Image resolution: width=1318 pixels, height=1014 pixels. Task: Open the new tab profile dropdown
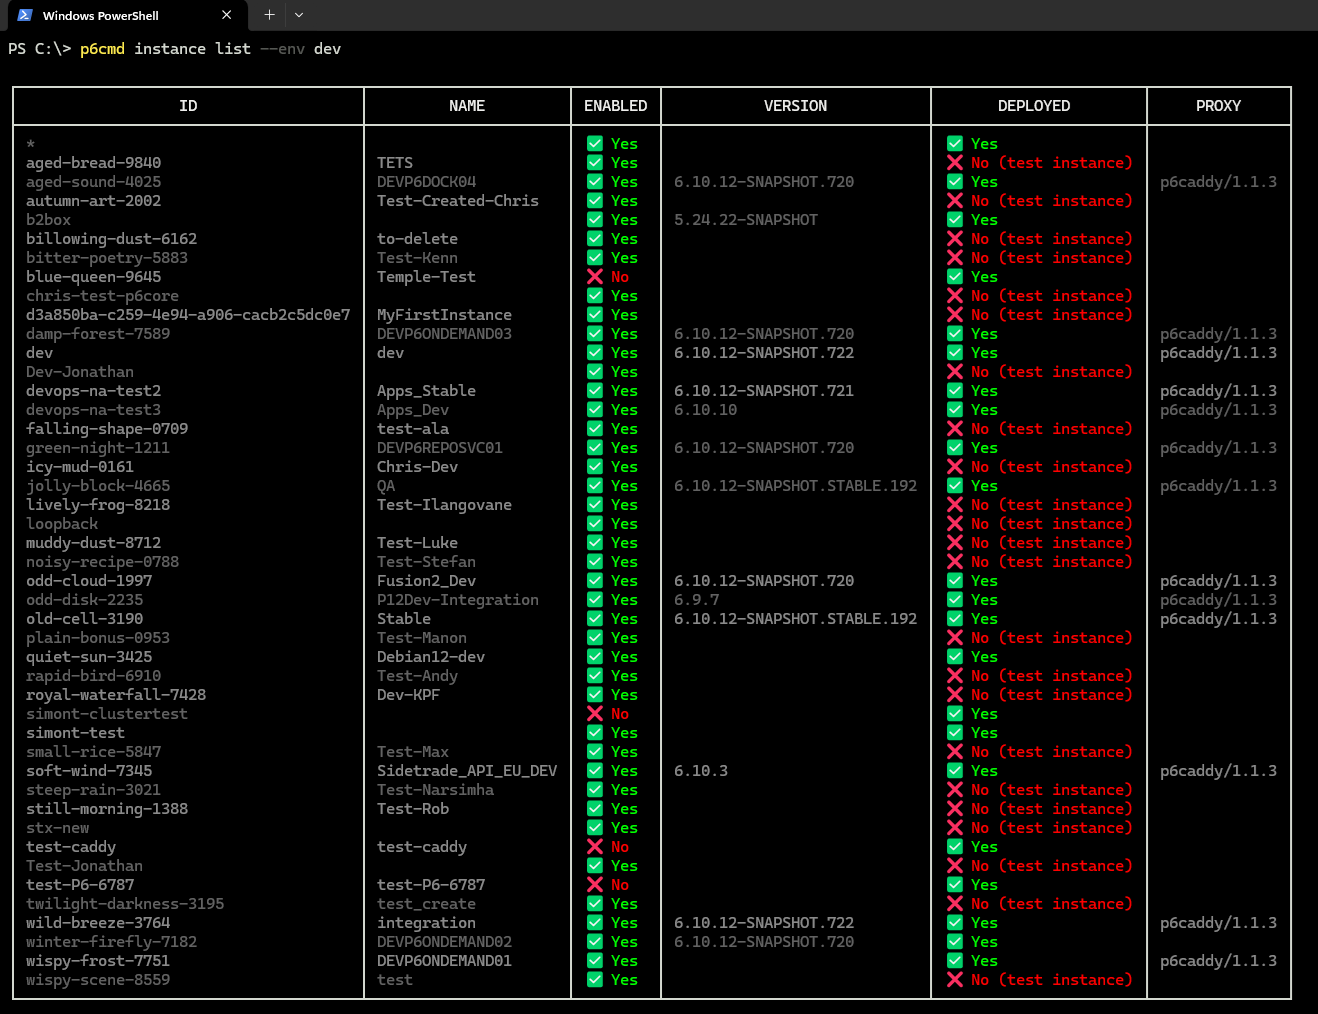(299, 15)
